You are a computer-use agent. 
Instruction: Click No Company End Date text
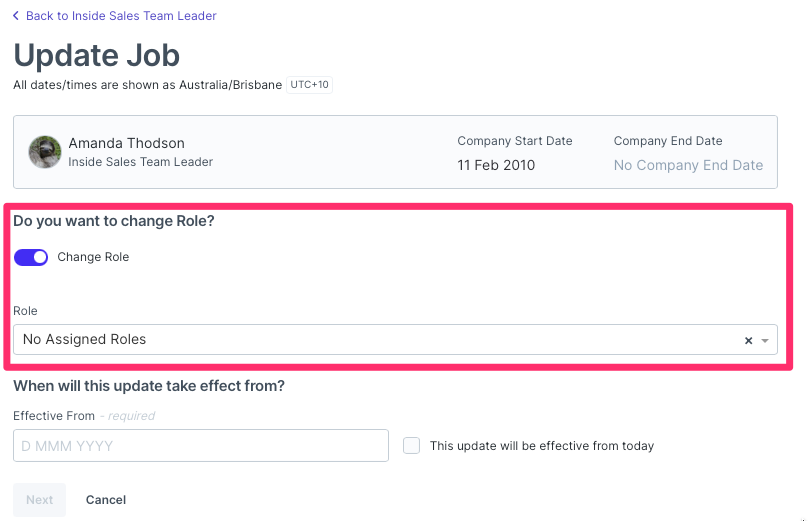(x=688, y=165)
